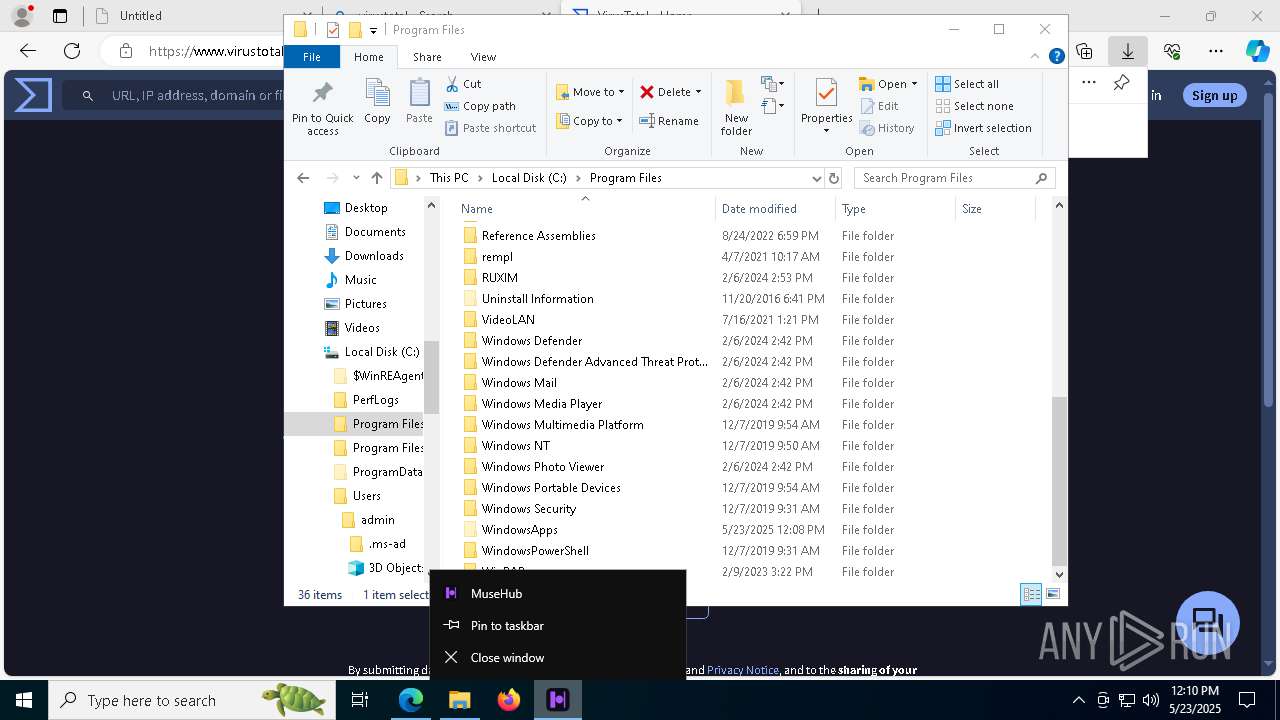This screenshot has height=720, width=1280.
Task: Click the Cut scissors icon
Action: pyautogui.click(x=452, y=84)
